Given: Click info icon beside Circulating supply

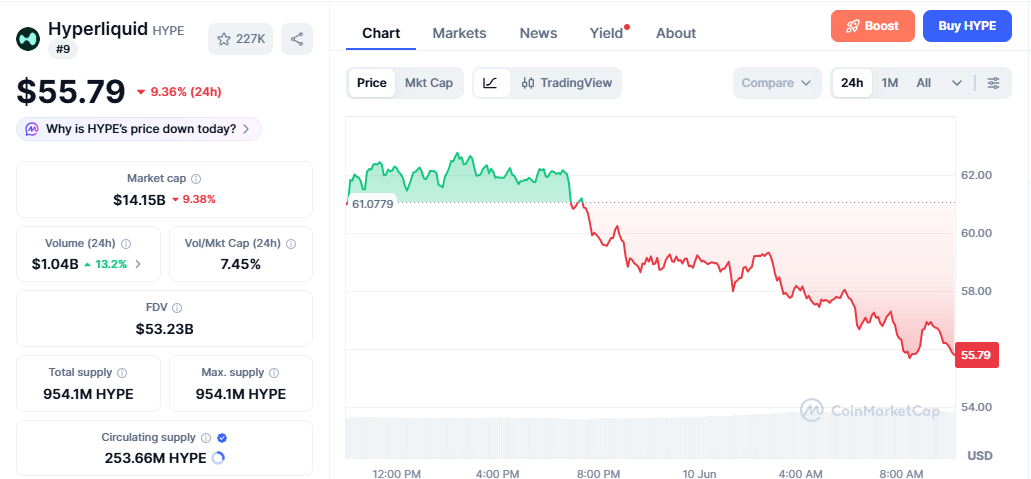Looking at the screenshot, I should [x=206, y=438].
